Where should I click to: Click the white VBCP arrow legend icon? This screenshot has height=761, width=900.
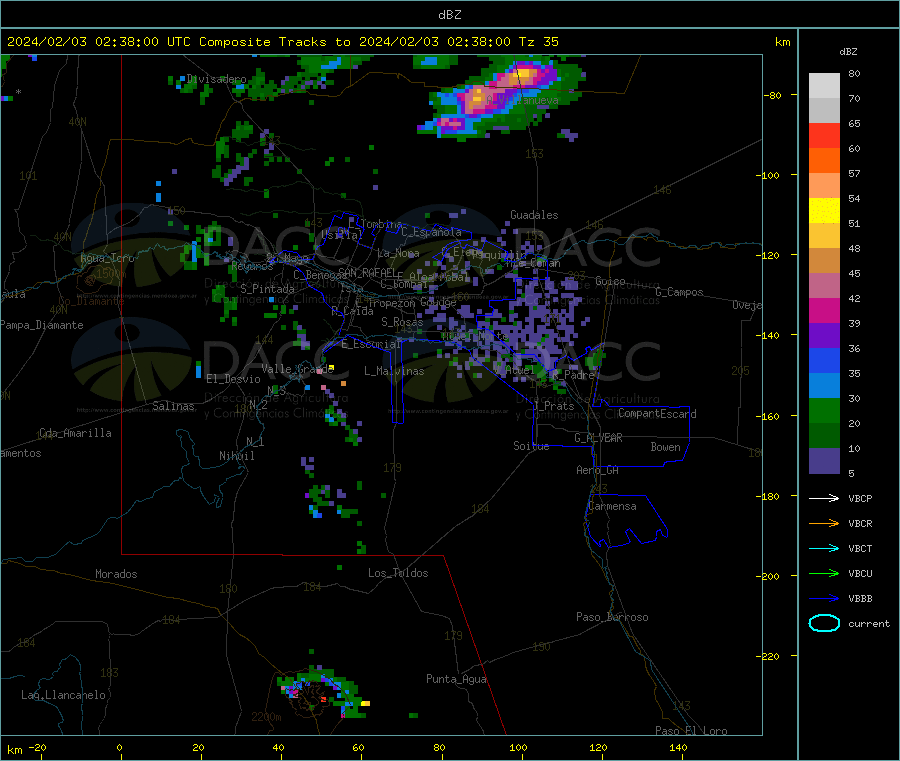click(824, 498)
